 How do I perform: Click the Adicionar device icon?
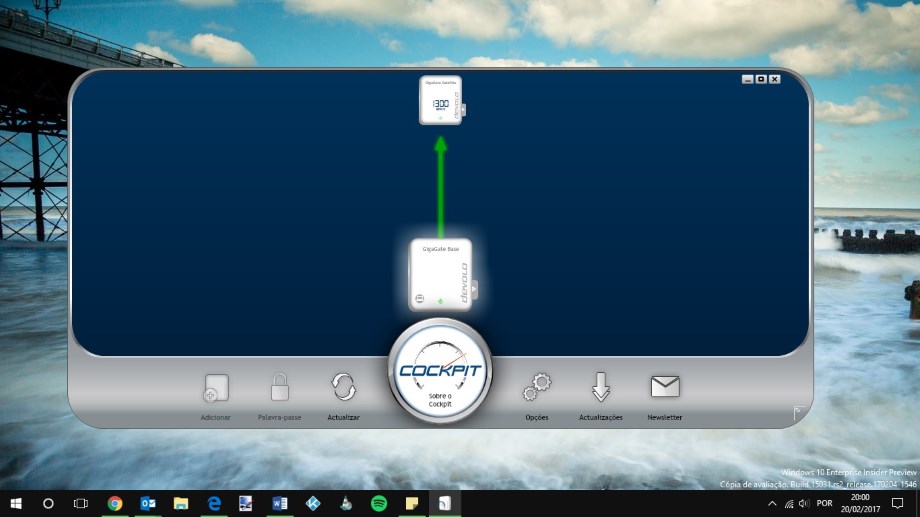[216, 389]
